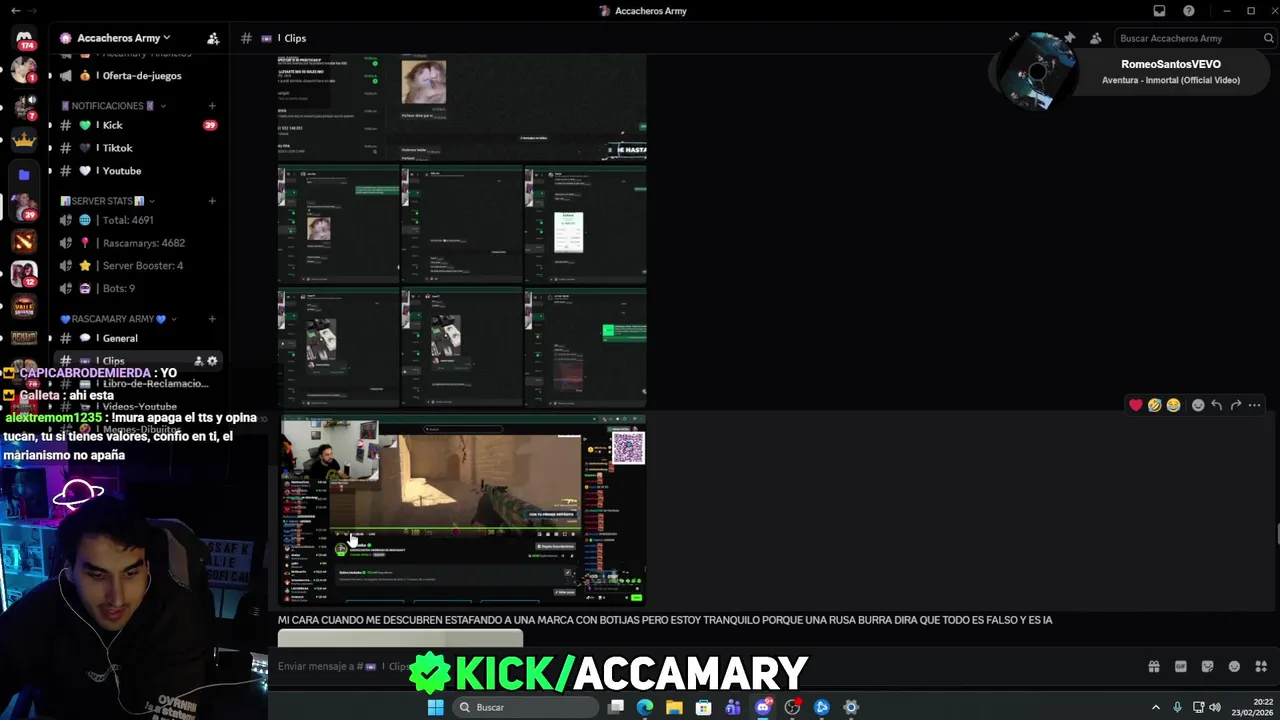Open the Oferta-de-juegos channel
Viewport: 1280px width, 720px height.
point(138,76)
